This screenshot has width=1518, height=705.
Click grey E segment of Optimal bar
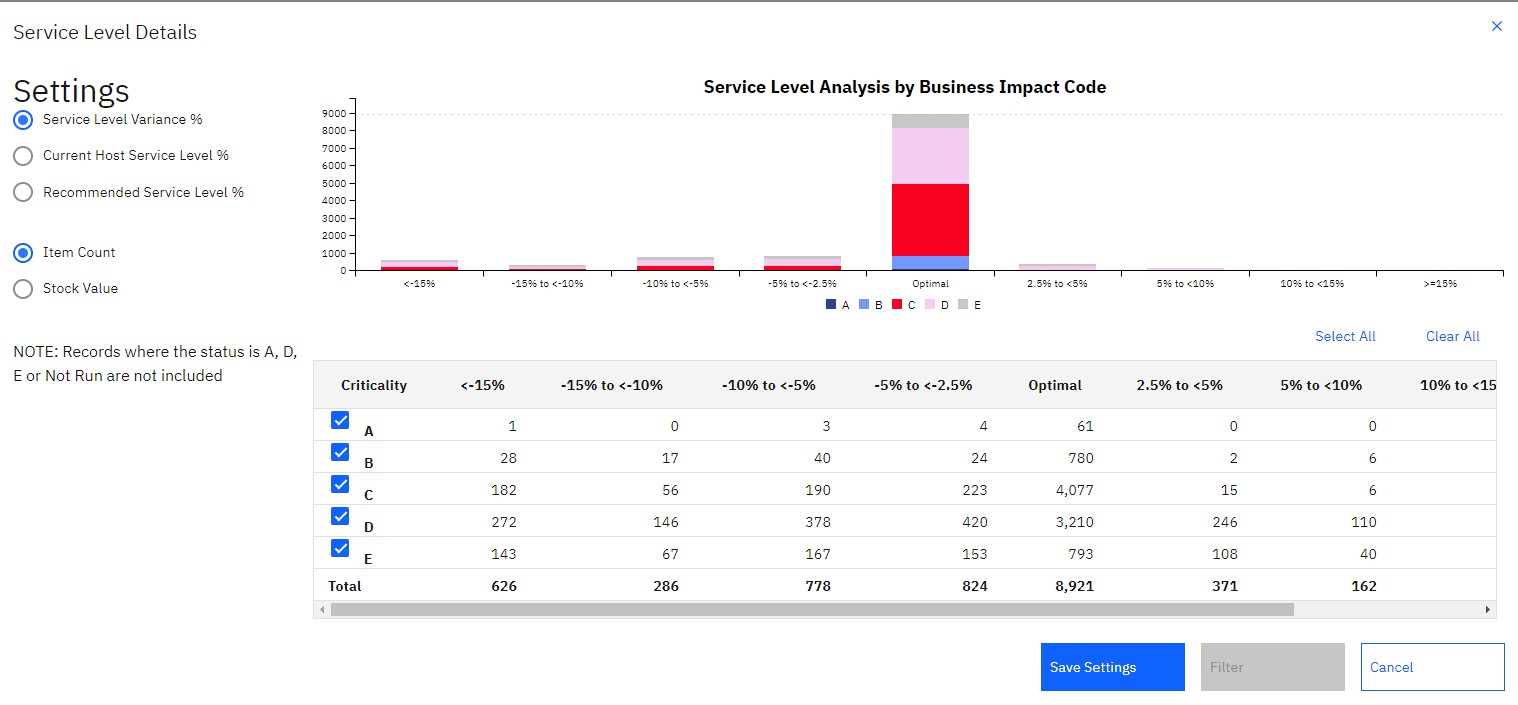pos(930,121)
